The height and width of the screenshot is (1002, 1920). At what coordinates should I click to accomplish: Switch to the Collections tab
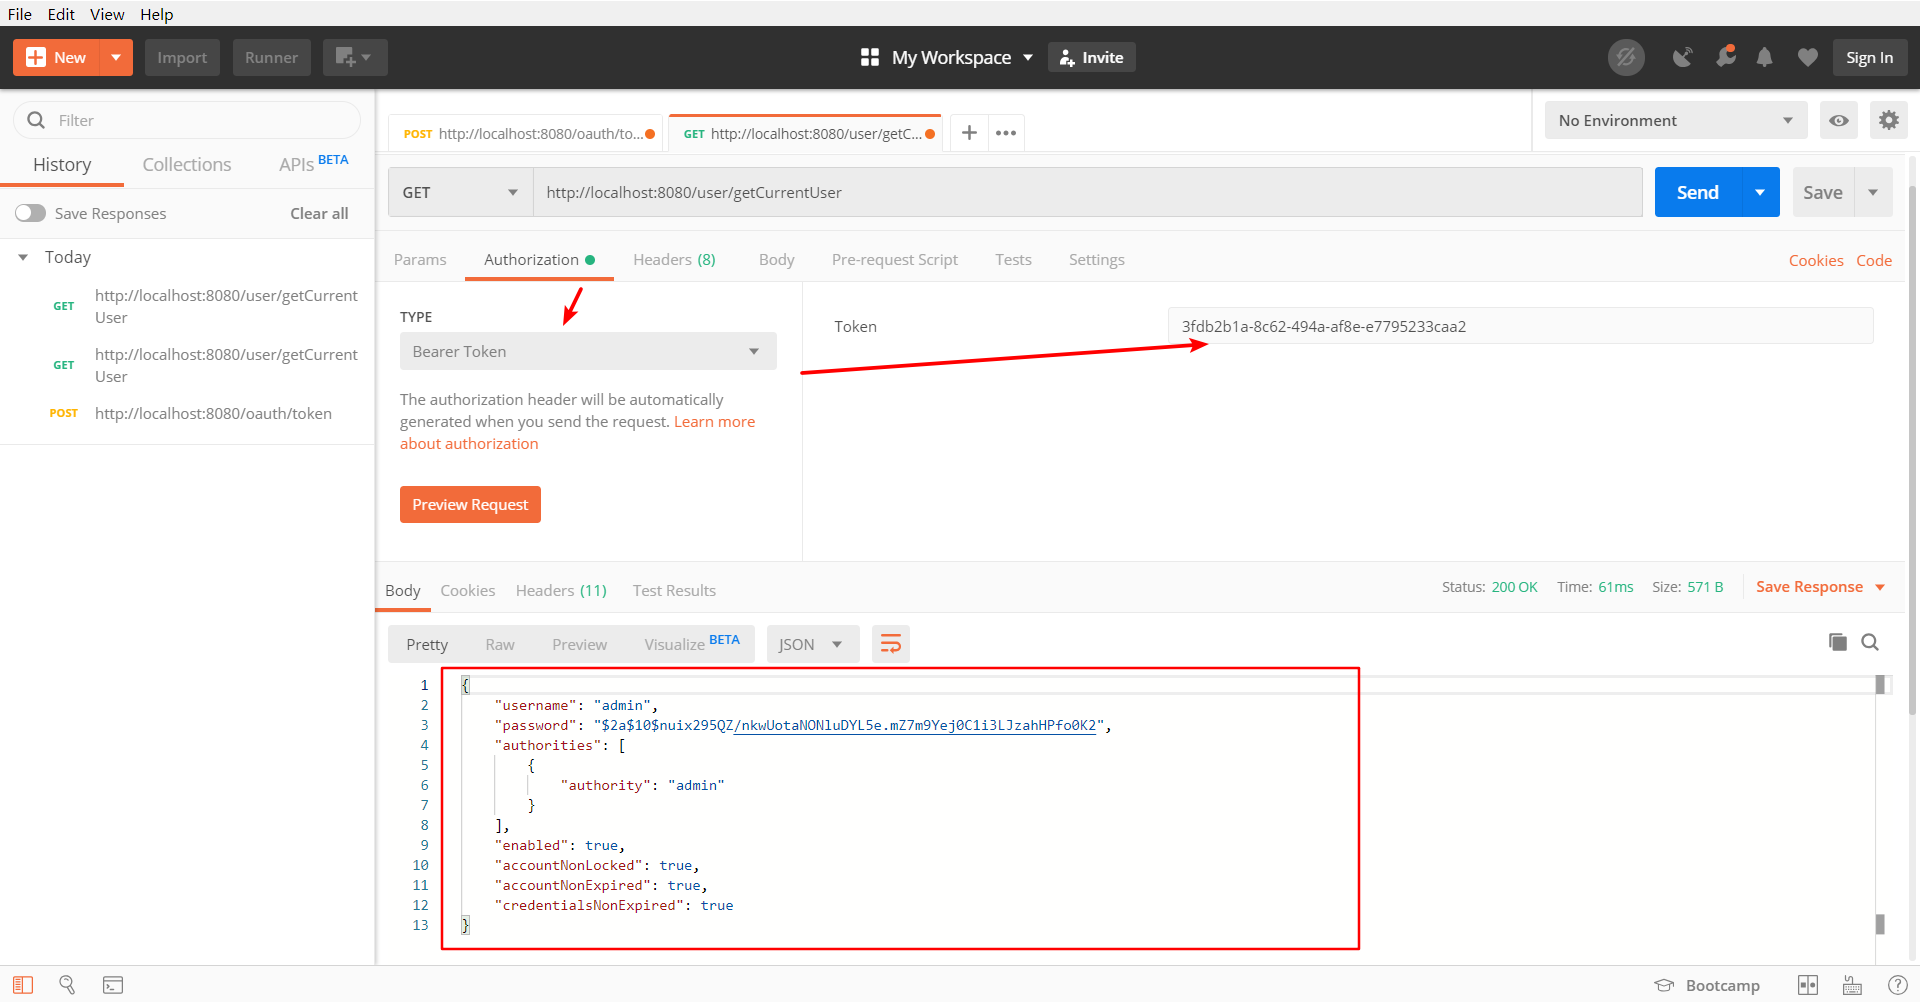pyautogui.click(x=186, y=165)
